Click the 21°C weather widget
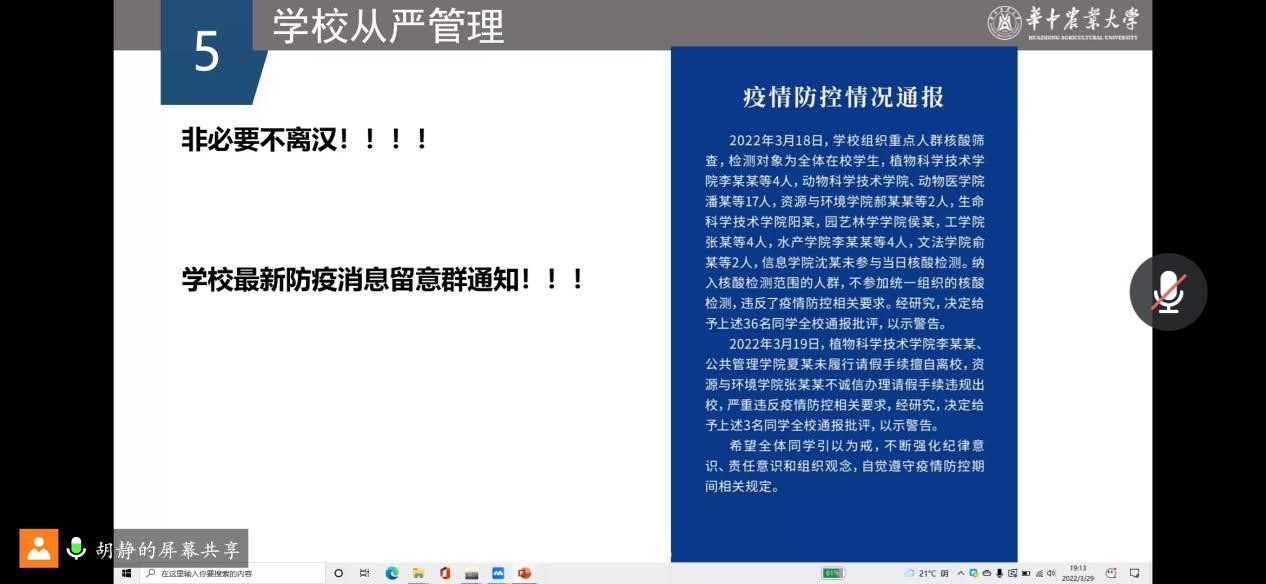The height and width of the screenshot is (584, 1266). pyautogui.click(x=926, y=573)
